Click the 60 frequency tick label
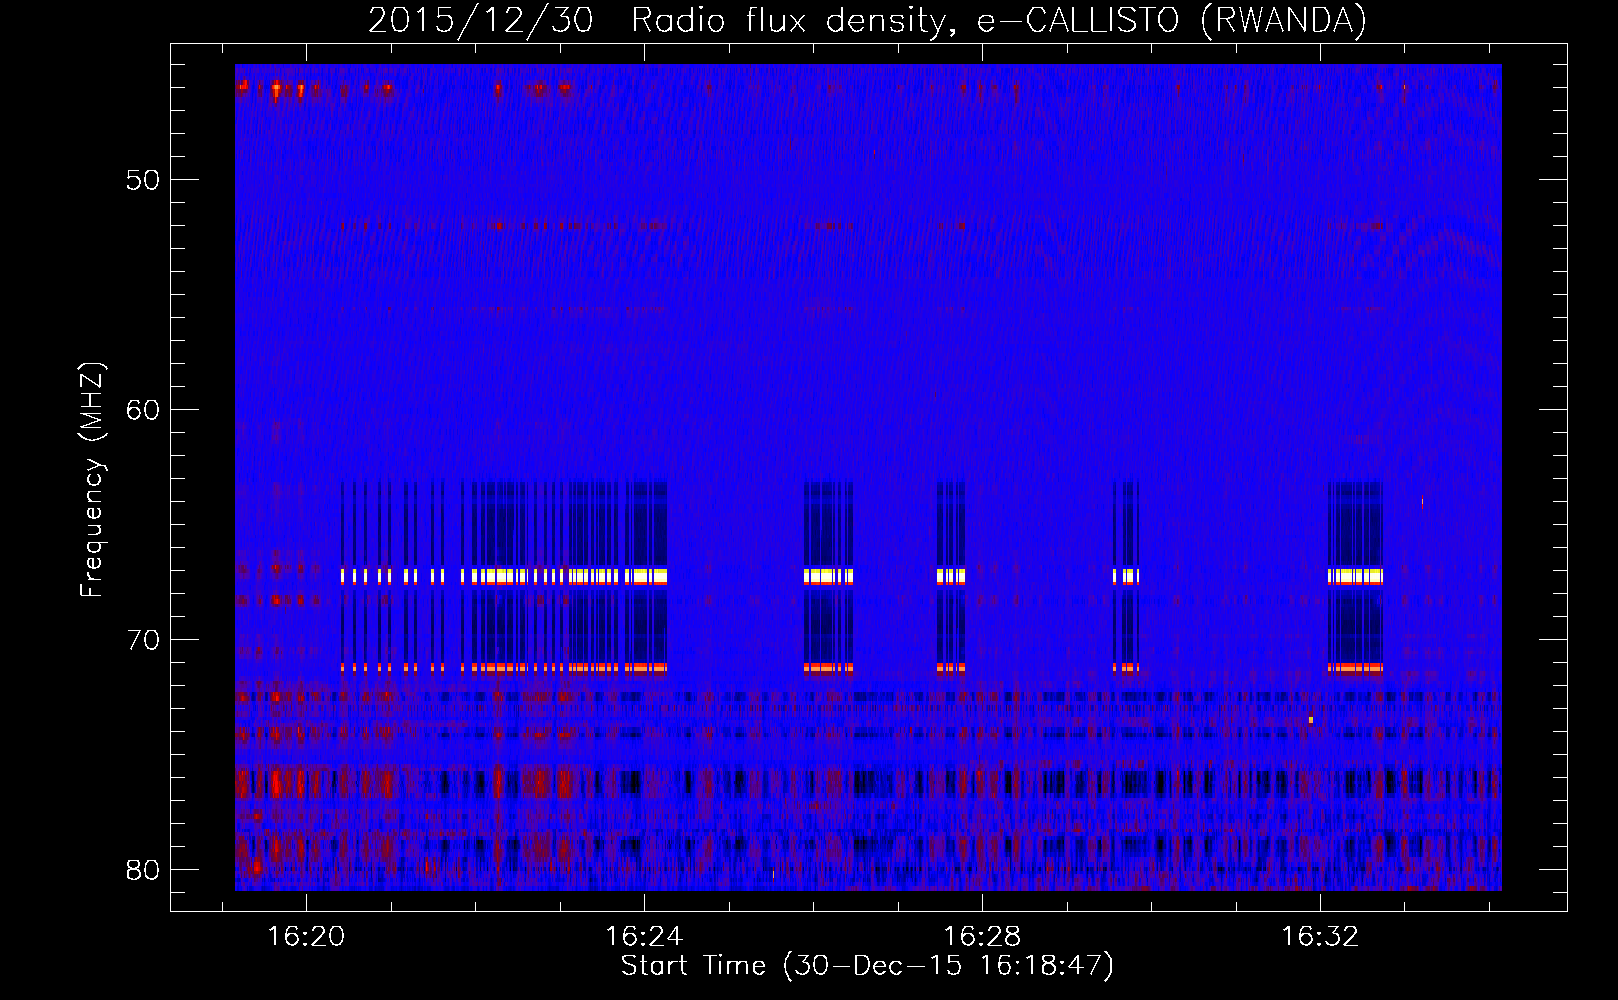1618x1000 pixels. pyautogui.click(x=143, y=410)
